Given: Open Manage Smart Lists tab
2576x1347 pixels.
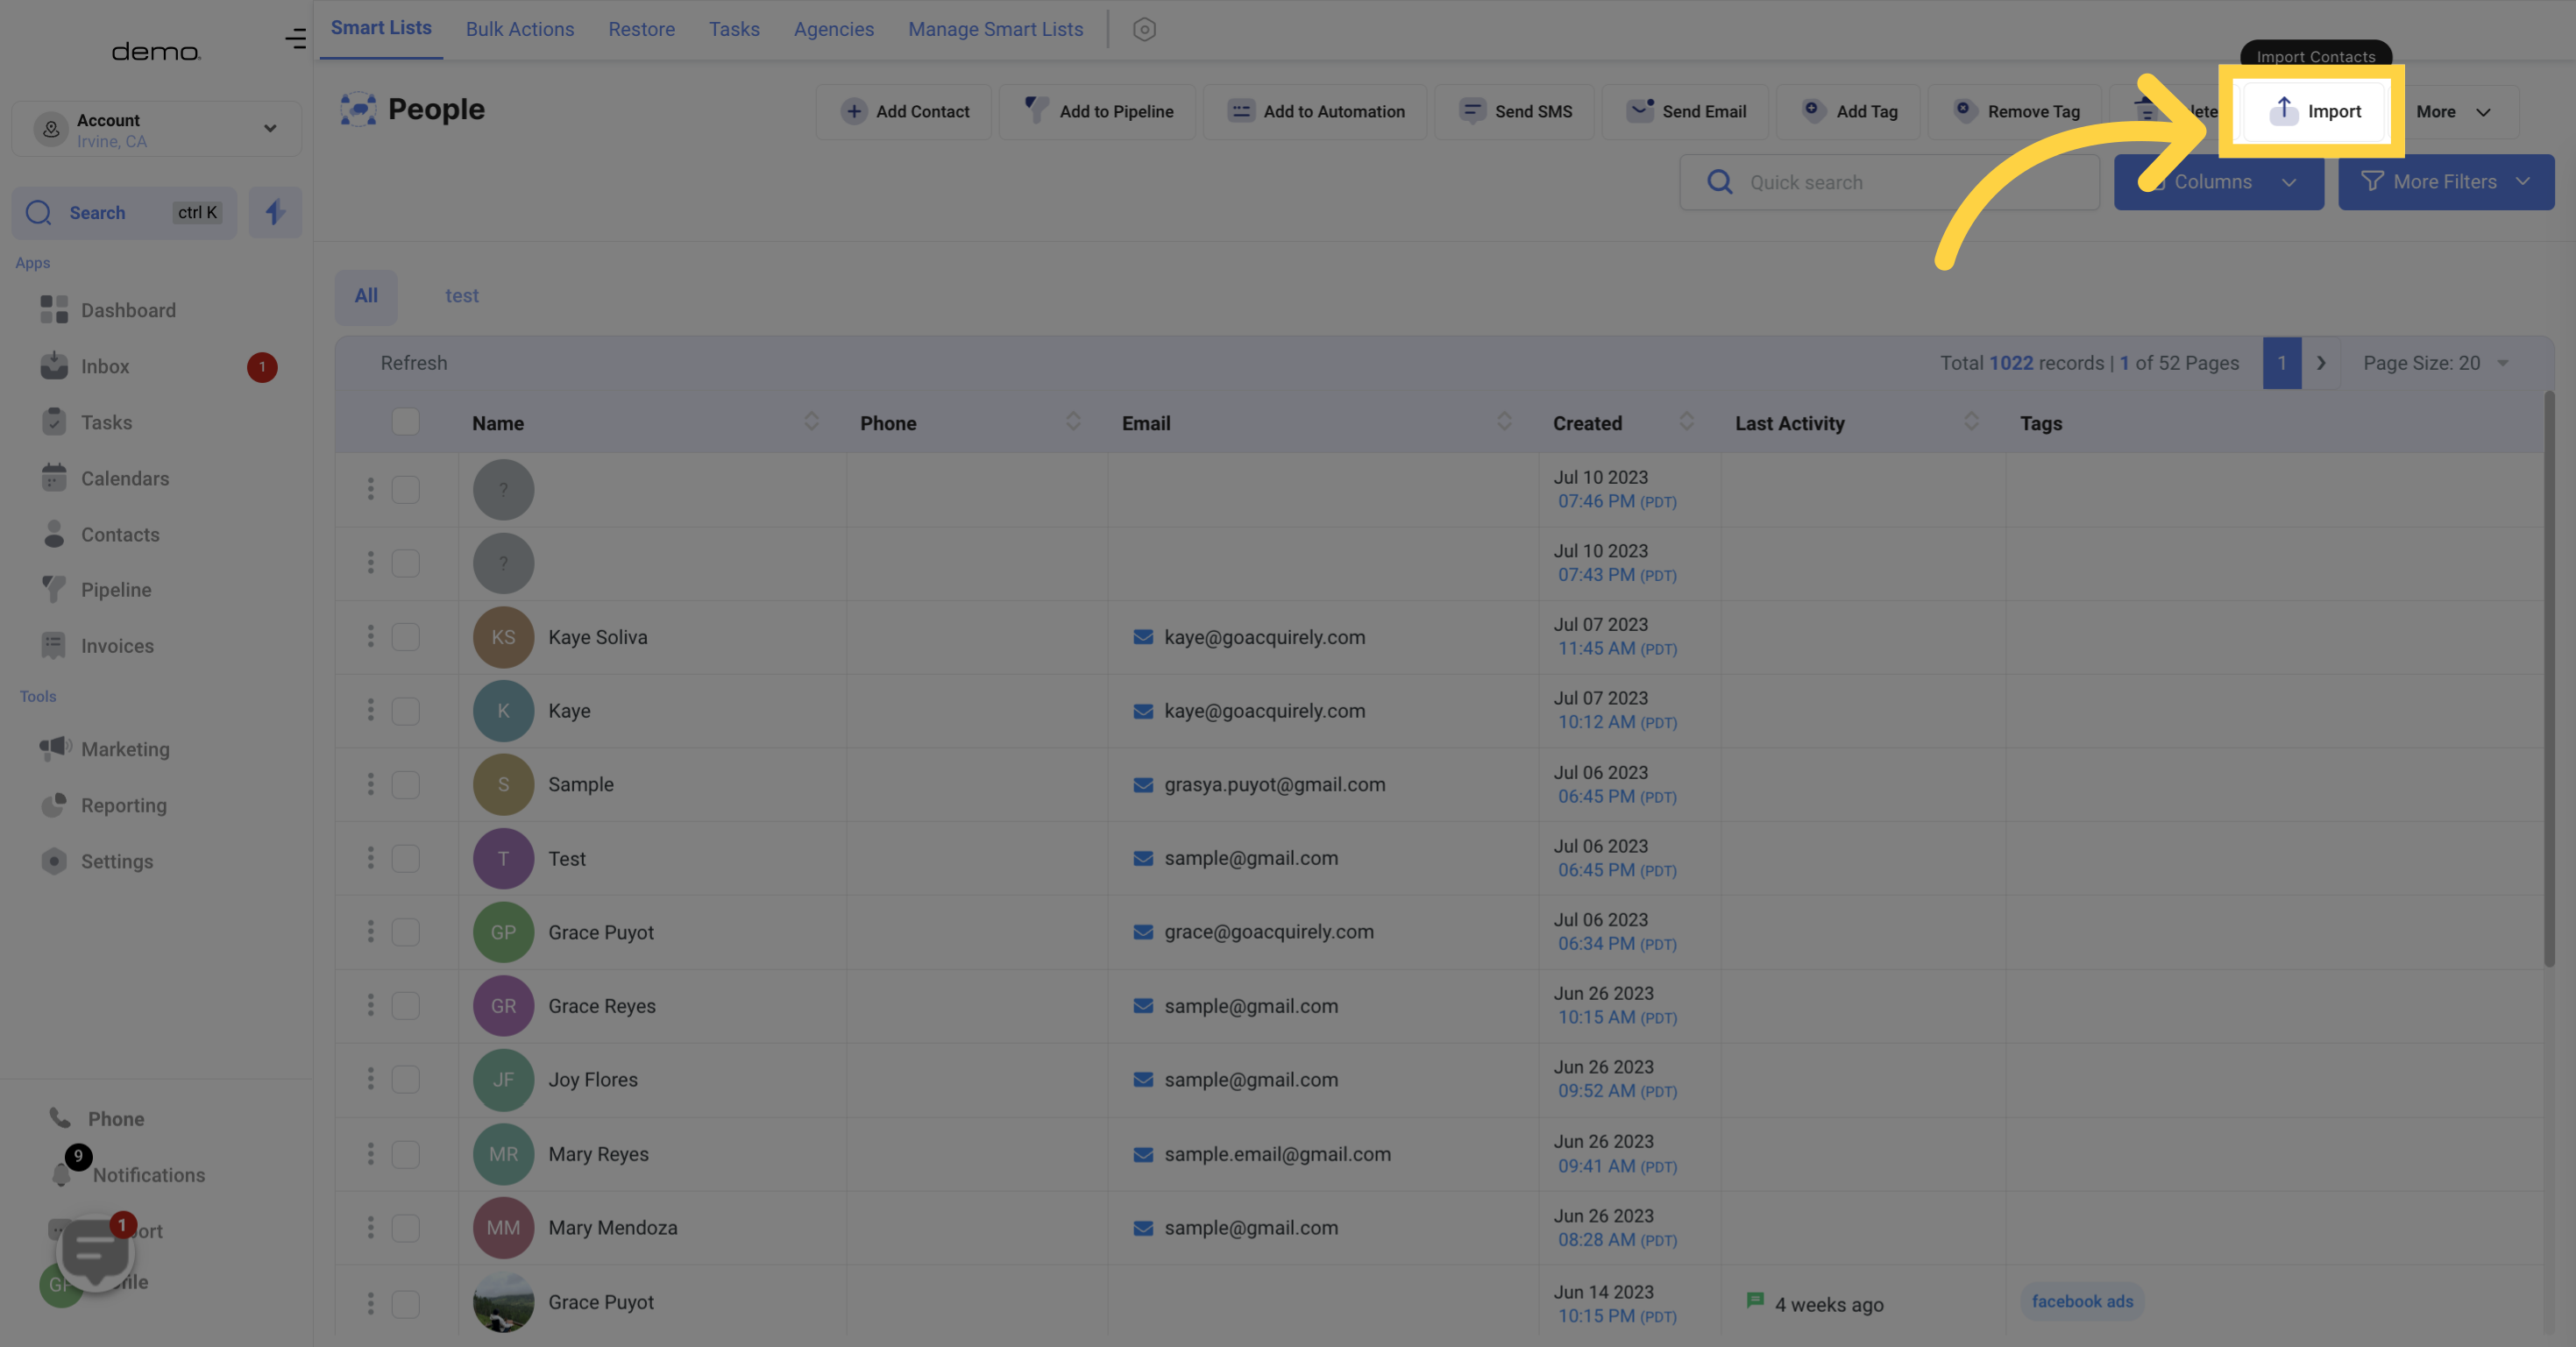Looking at the screenshot, I should (995, 29).
